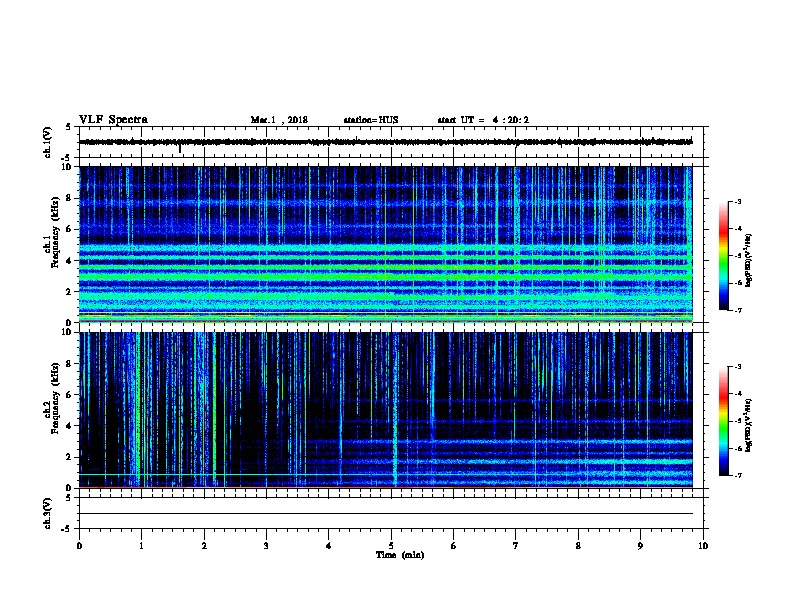792x612 pixels.
Task: Click inside the ch.2 spectrogram panel
Action: (385, 410)
